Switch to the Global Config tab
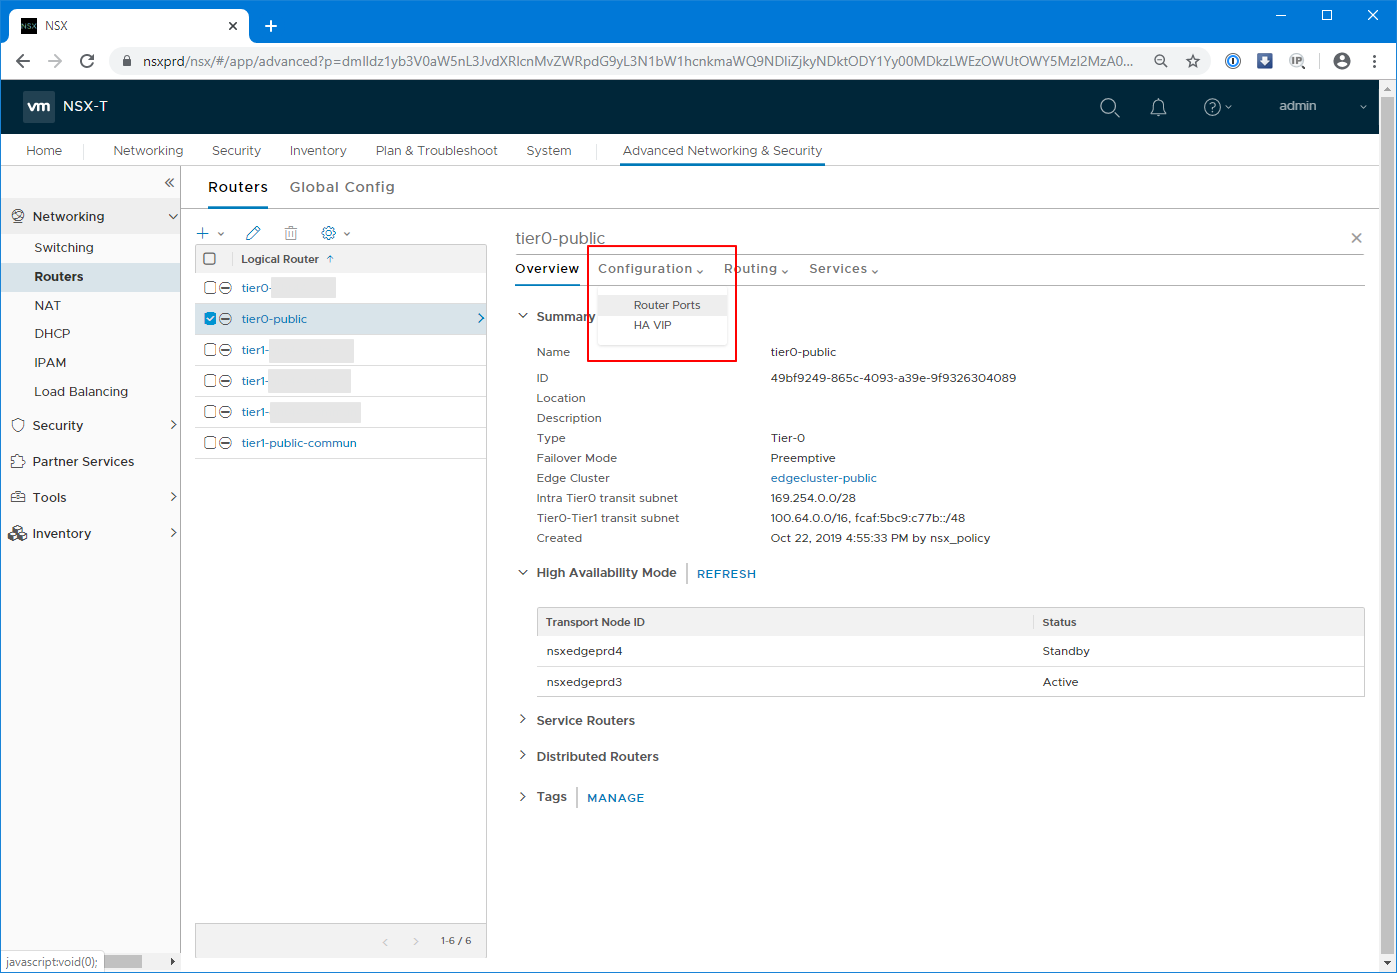The height and width of the screenshot is (973, 1397). tap(342, 187)
